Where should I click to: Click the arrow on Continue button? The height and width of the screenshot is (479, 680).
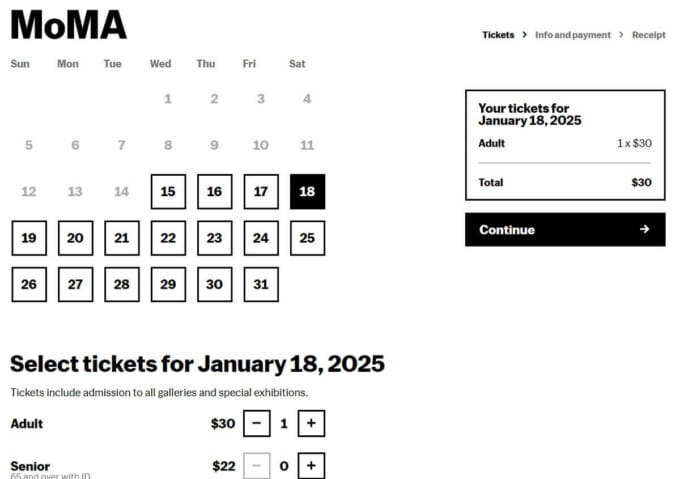coord(645,230)
